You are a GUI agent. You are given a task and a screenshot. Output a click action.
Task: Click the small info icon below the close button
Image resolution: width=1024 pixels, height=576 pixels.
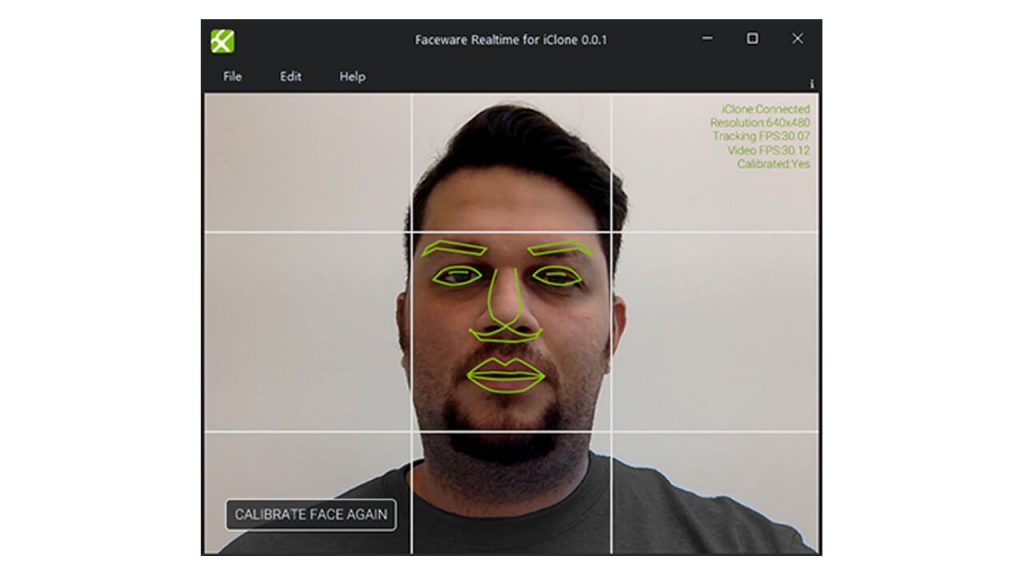coord(812,84)
